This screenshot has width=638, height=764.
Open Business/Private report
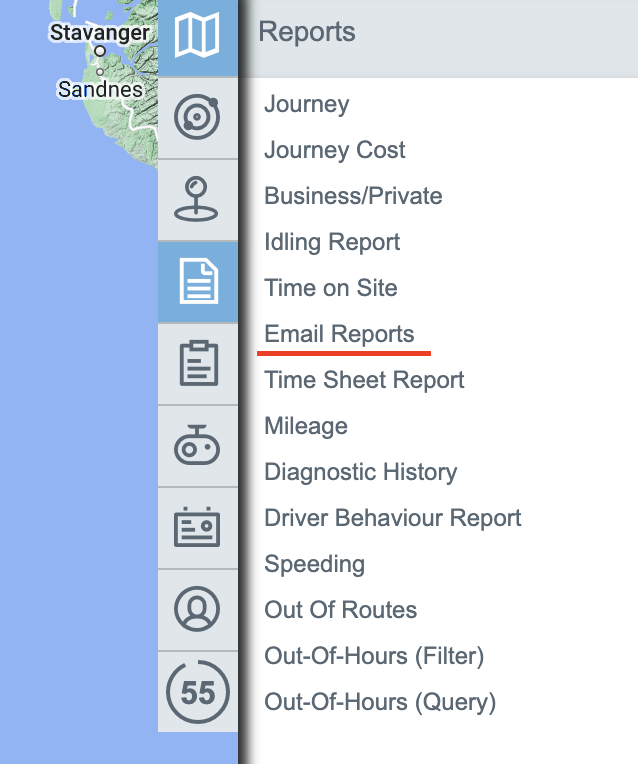tap(353, 196)
